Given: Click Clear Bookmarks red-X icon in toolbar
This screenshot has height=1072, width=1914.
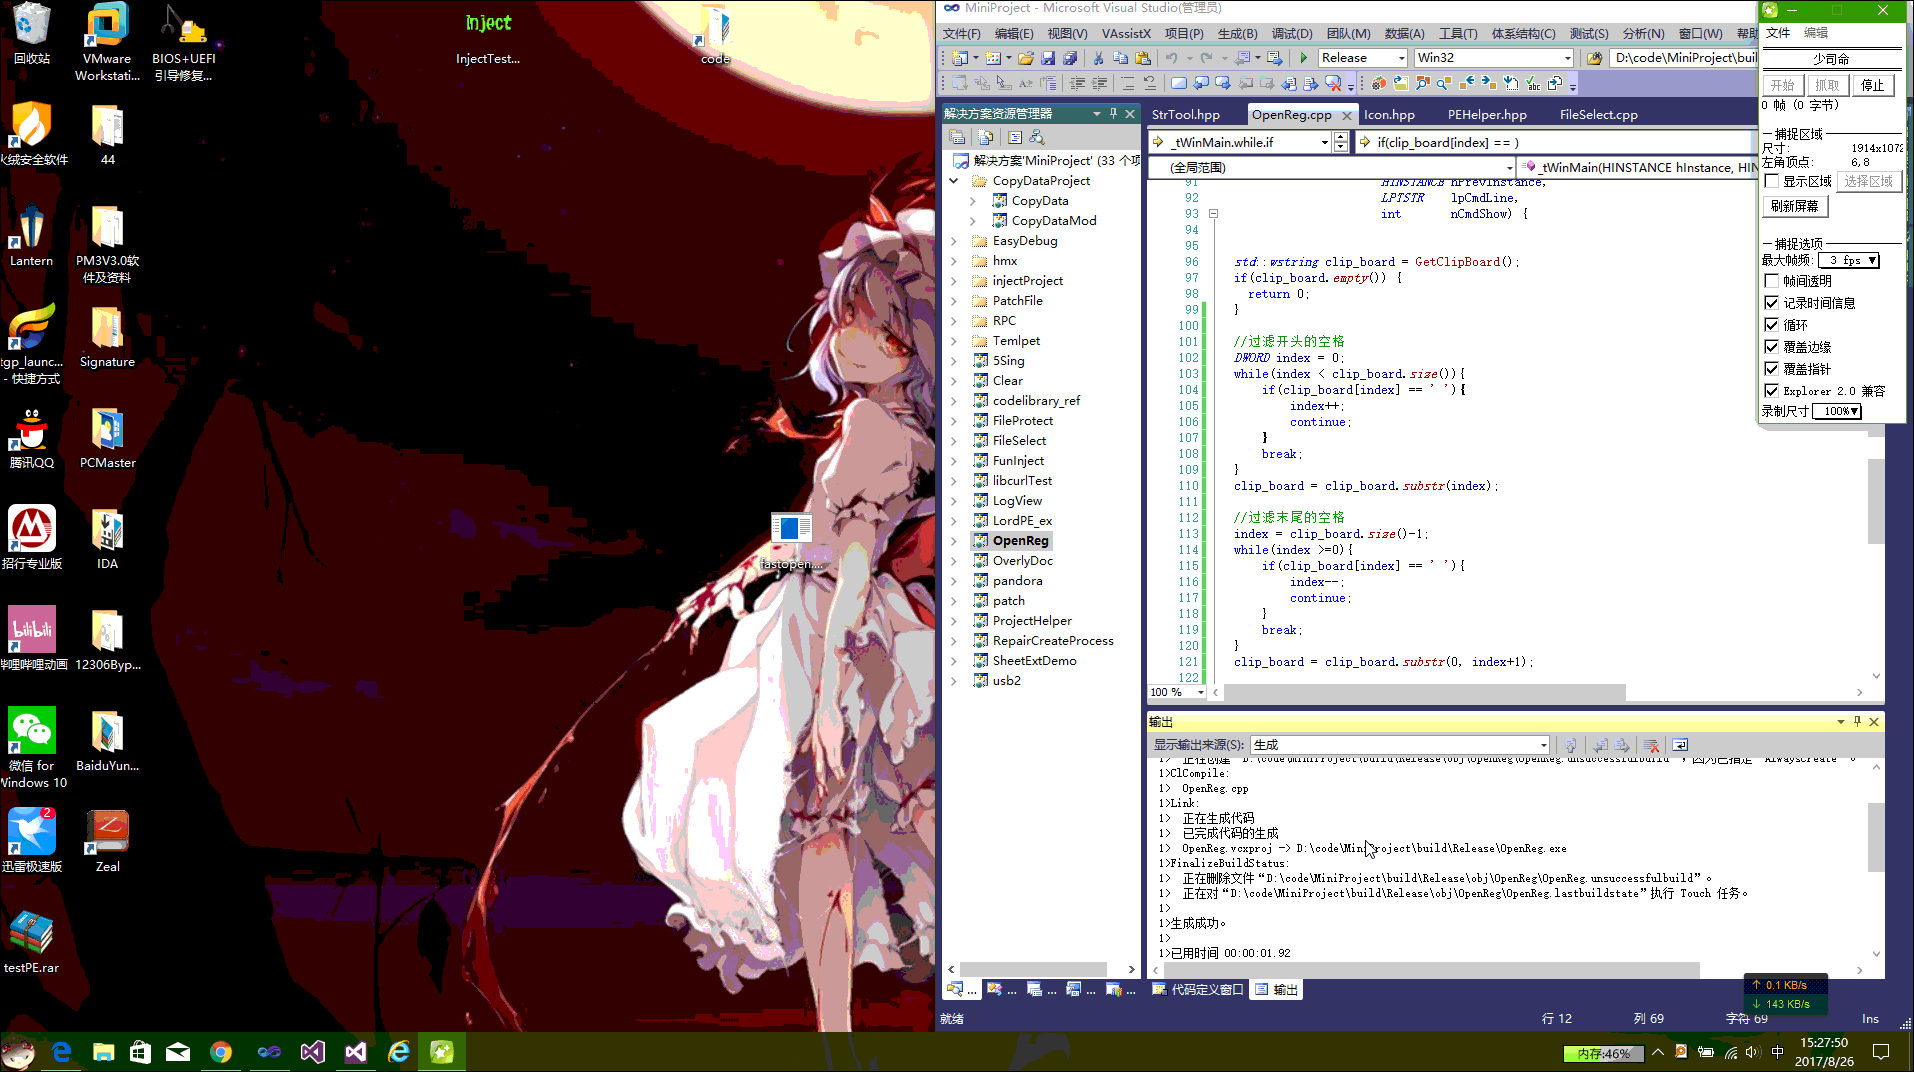Looking at the screenshot, I should coord(1333,84).
